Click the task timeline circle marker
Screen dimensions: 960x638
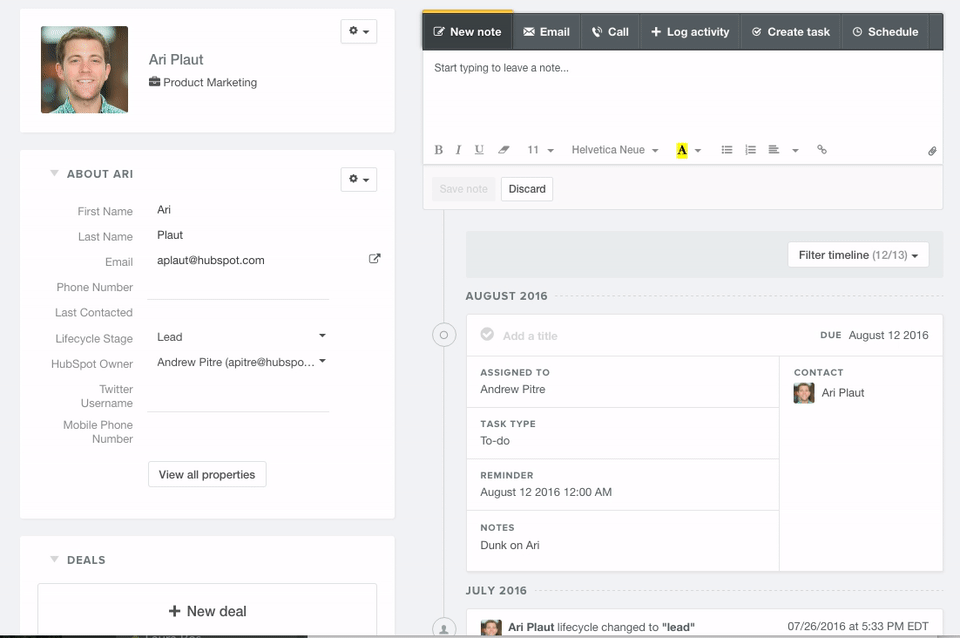pyautogui.click(x=445, y=335)
